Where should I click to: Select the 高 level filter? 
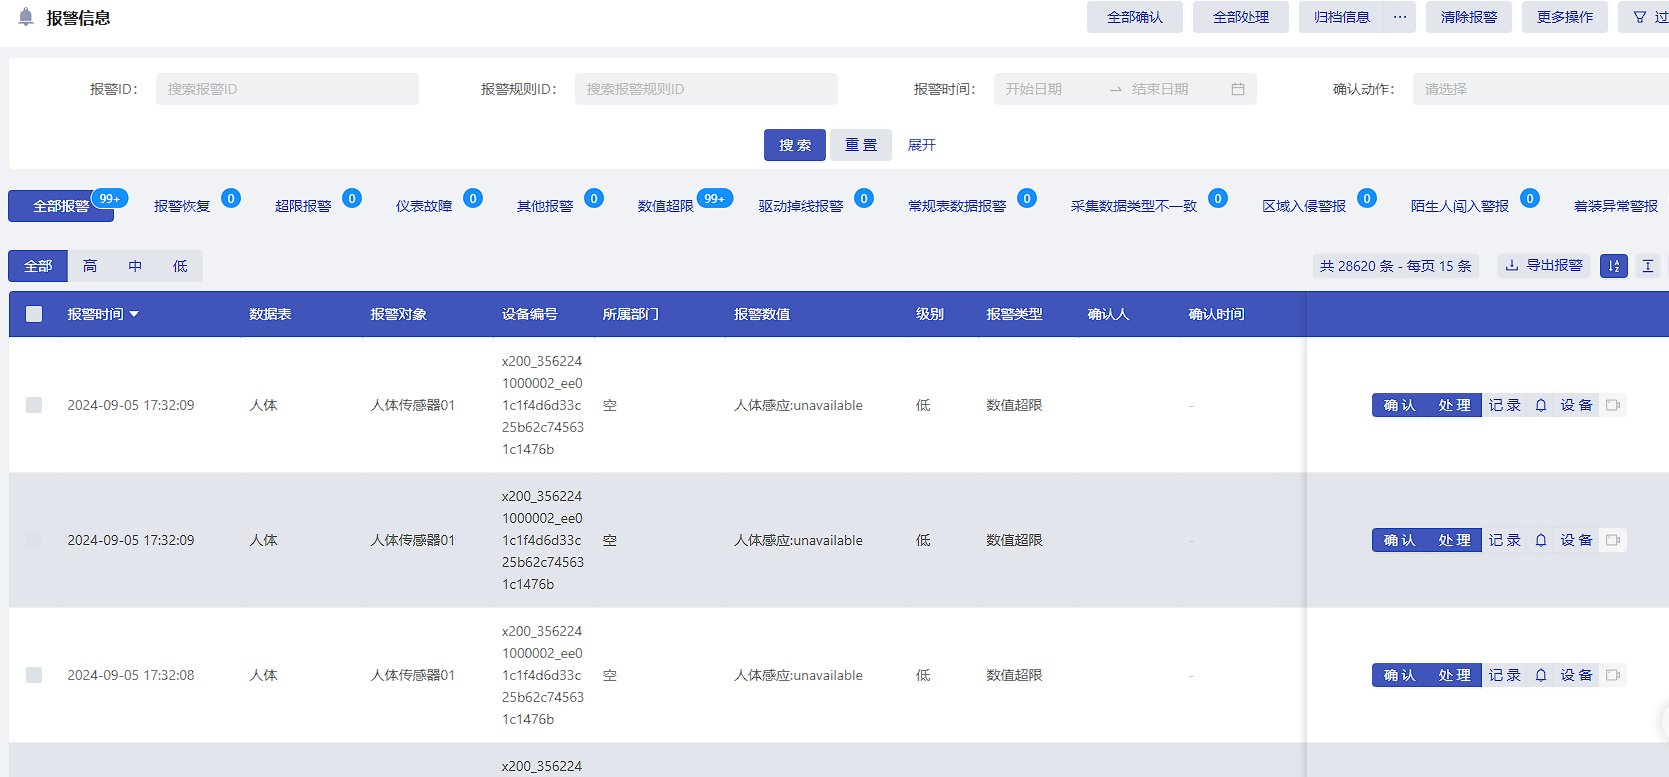(90, 266)
